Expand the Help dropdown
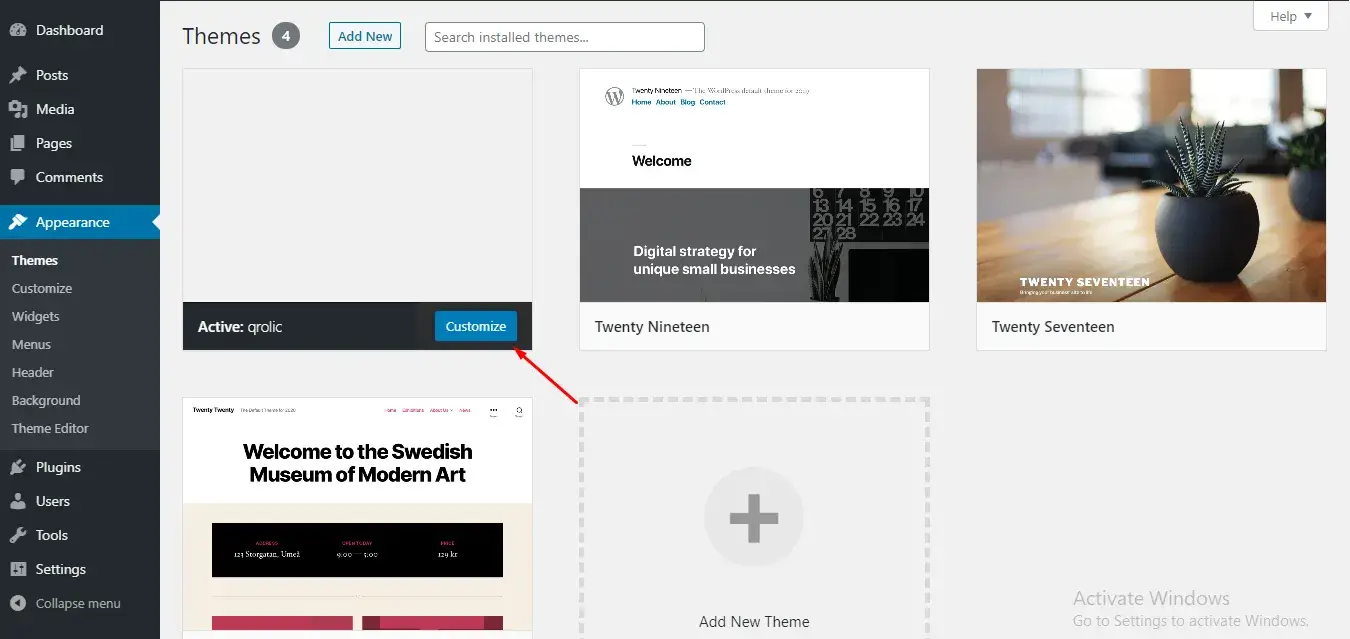Image resolution: width=1350 pixels, height=639 pixels. (1290, 16)
